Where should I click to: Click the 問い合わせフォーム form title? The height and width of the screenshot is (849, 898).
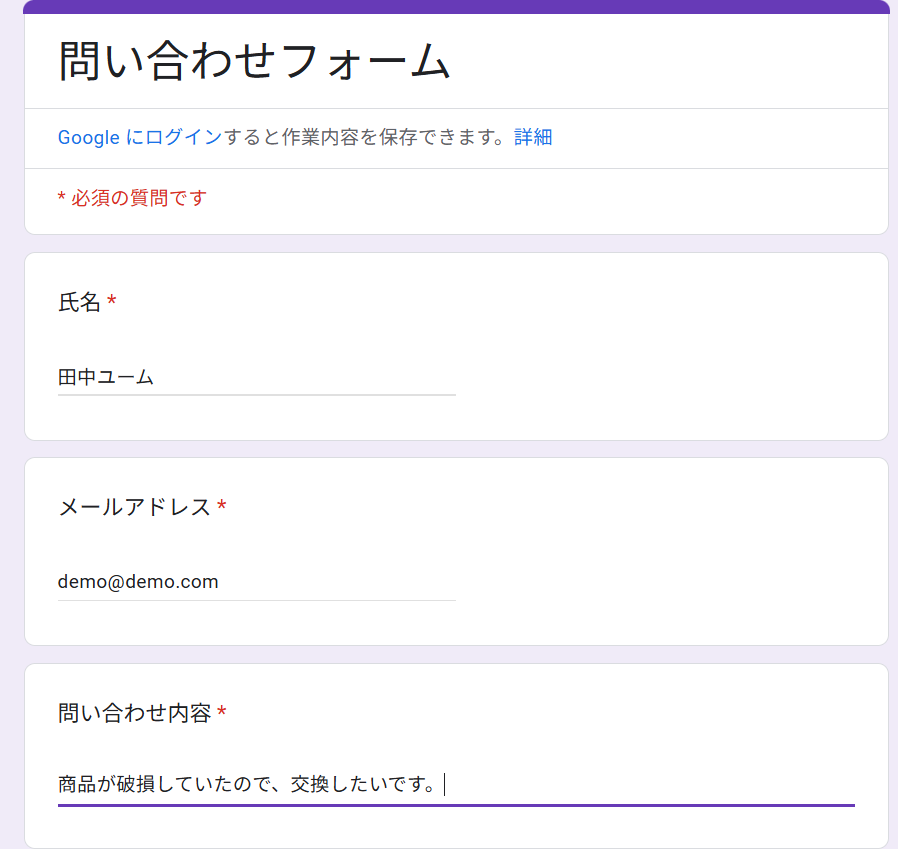(255, 62)
